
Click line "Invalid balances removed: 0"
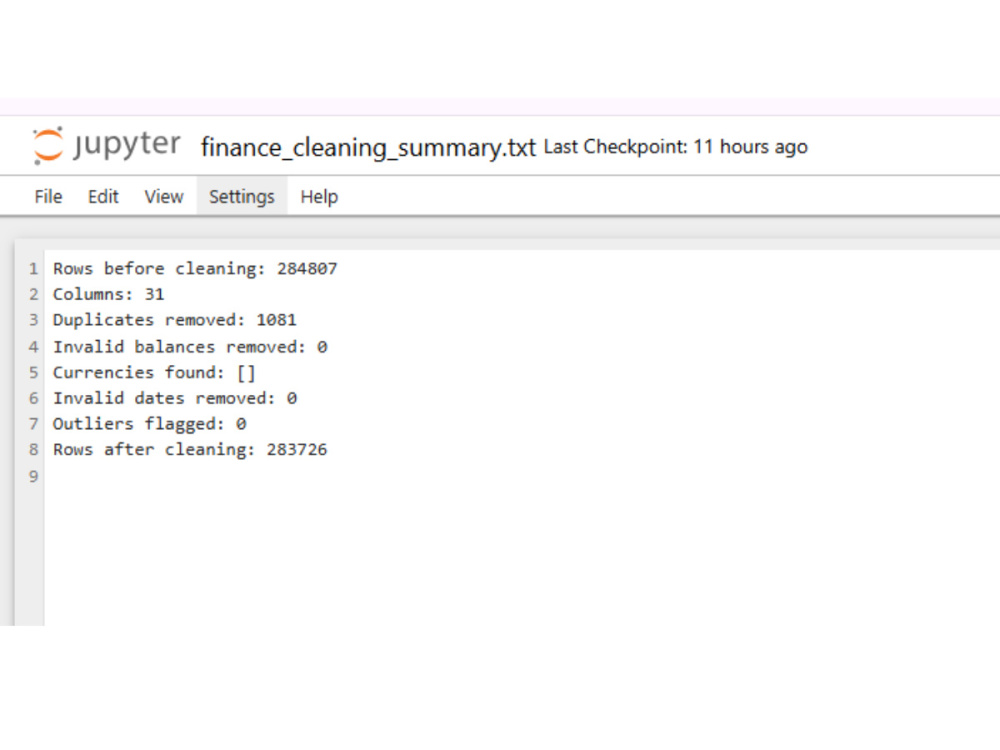point(190,347)
